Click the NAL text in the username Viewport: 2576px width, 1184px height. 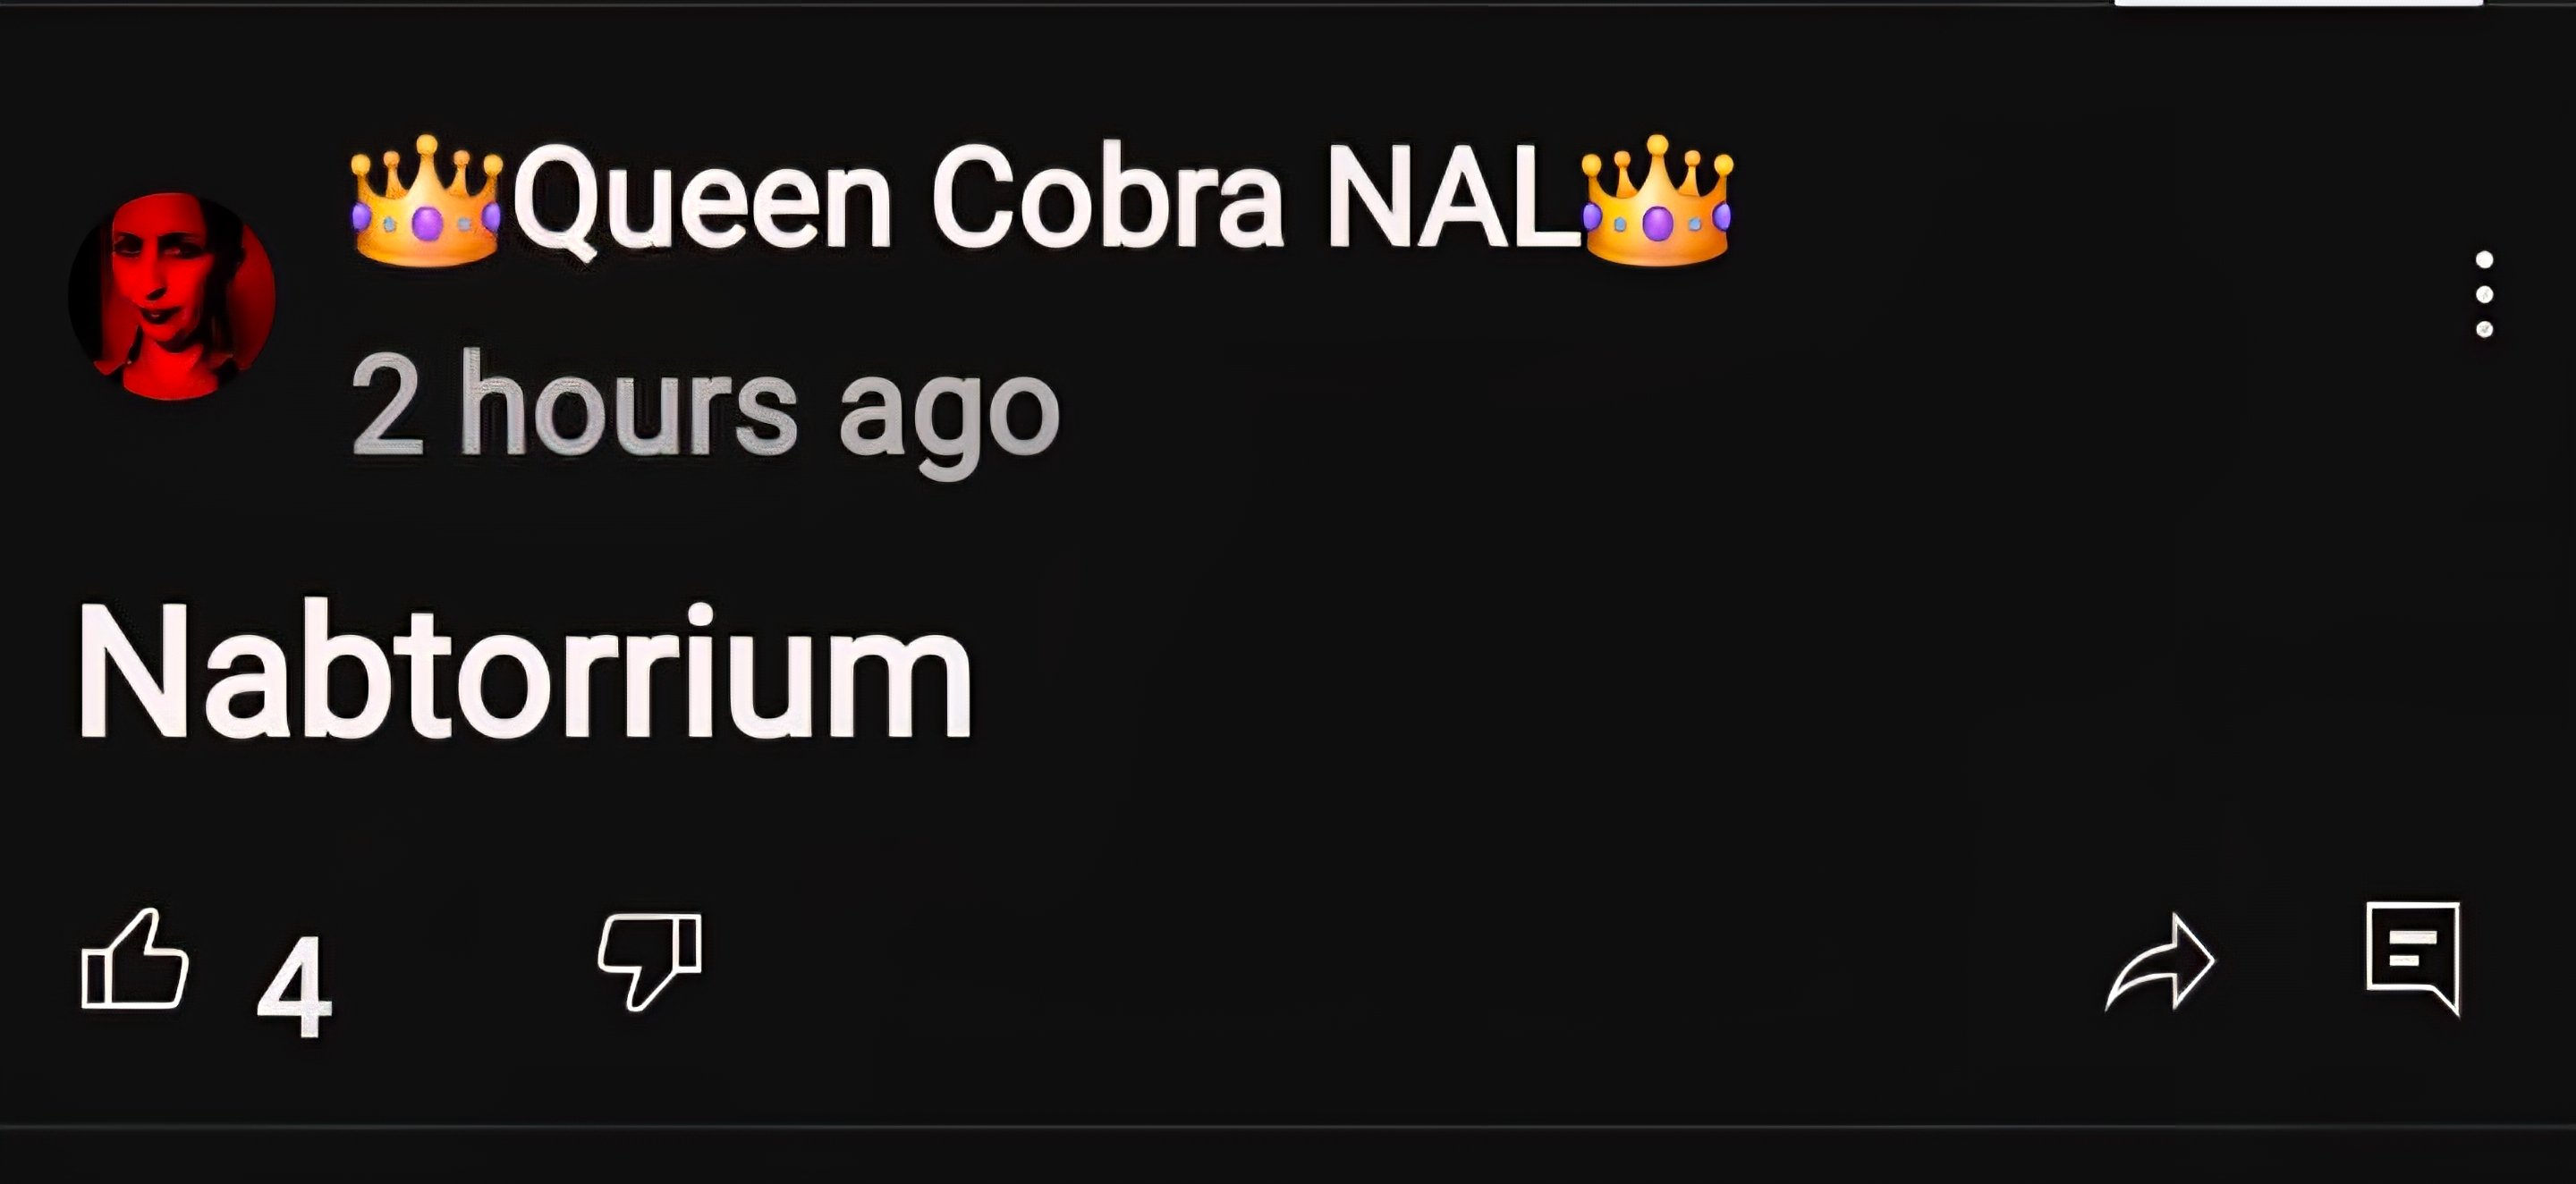click(1452, 195)
